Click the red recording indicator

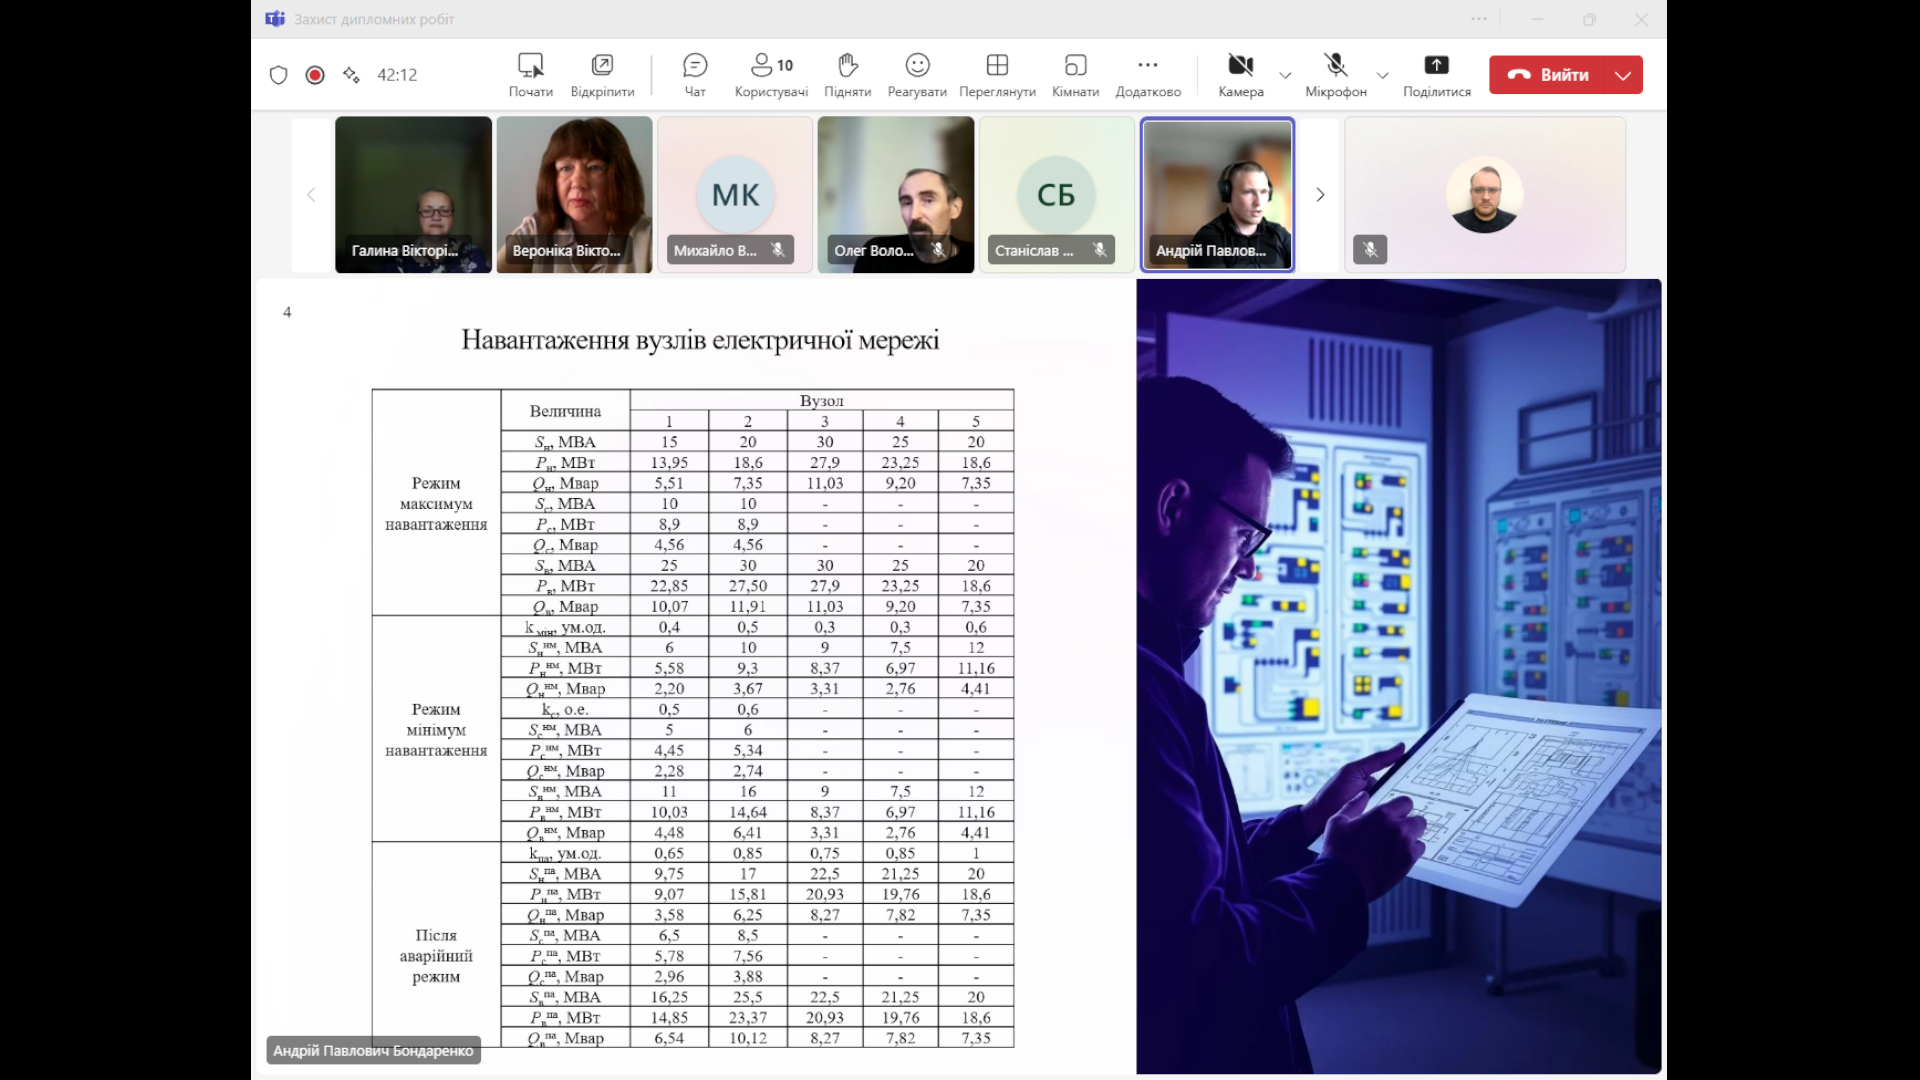315,75
